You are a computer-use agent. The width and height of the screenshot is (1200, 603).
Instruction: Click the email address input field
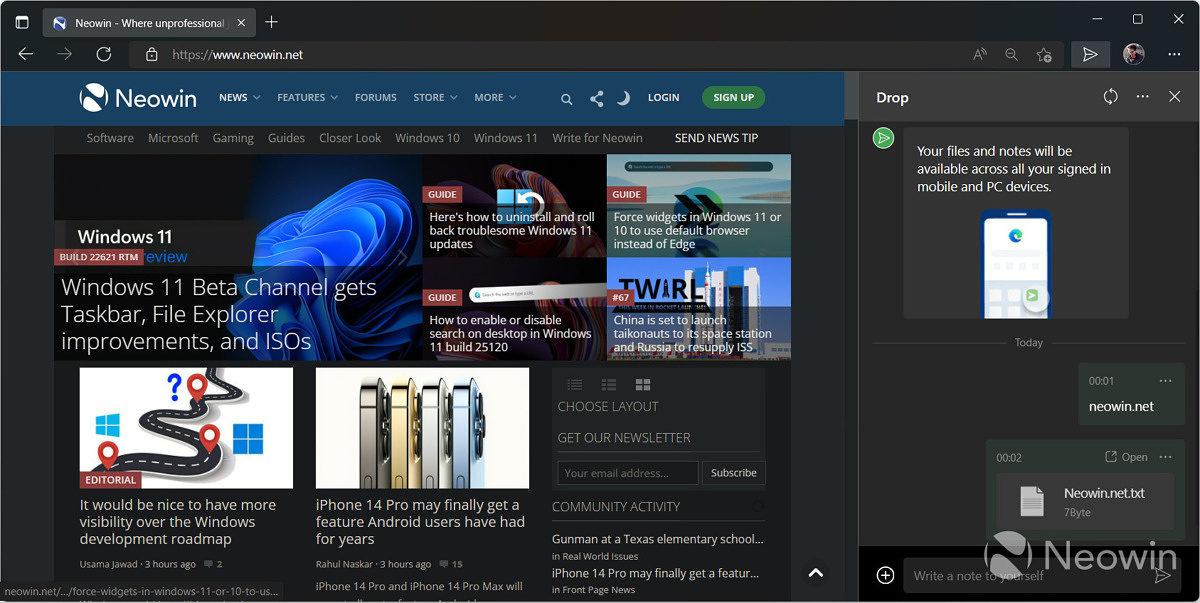click(x=627, y=473)
